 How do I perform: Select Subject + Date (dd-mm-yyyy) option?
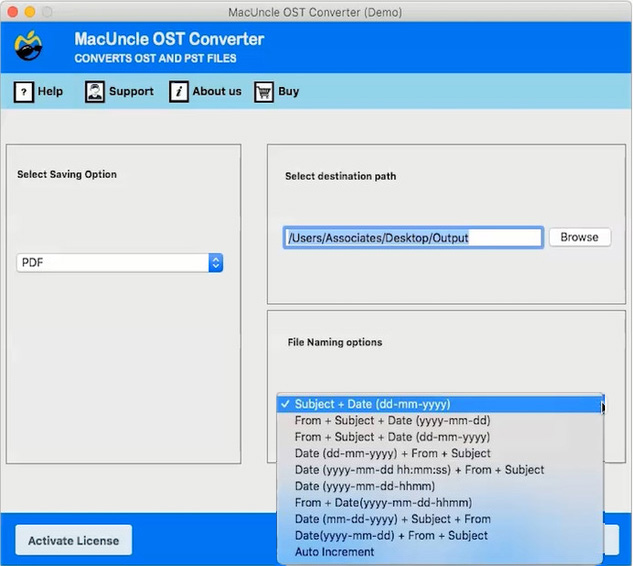[x=440, y=404]
